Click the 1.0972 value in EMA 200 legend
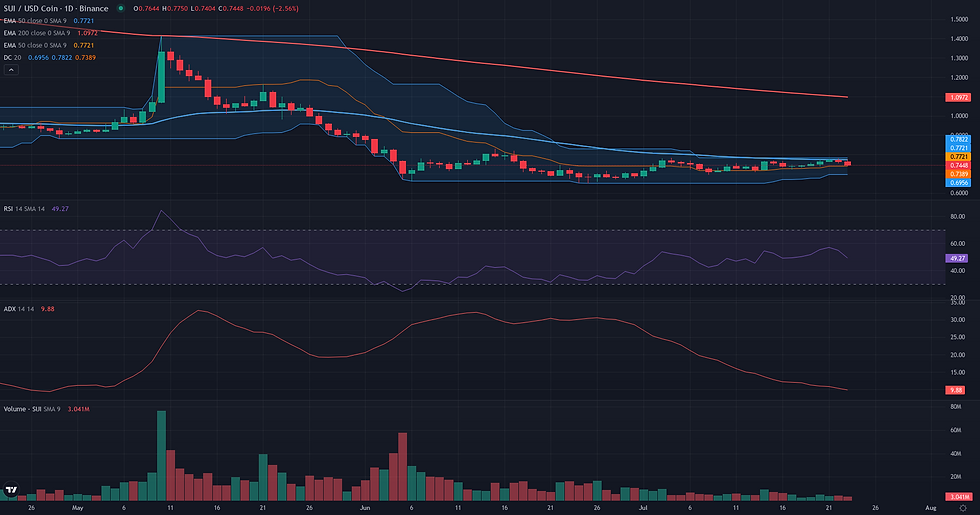This screenshot has height=515, width=980. (88, 33)
